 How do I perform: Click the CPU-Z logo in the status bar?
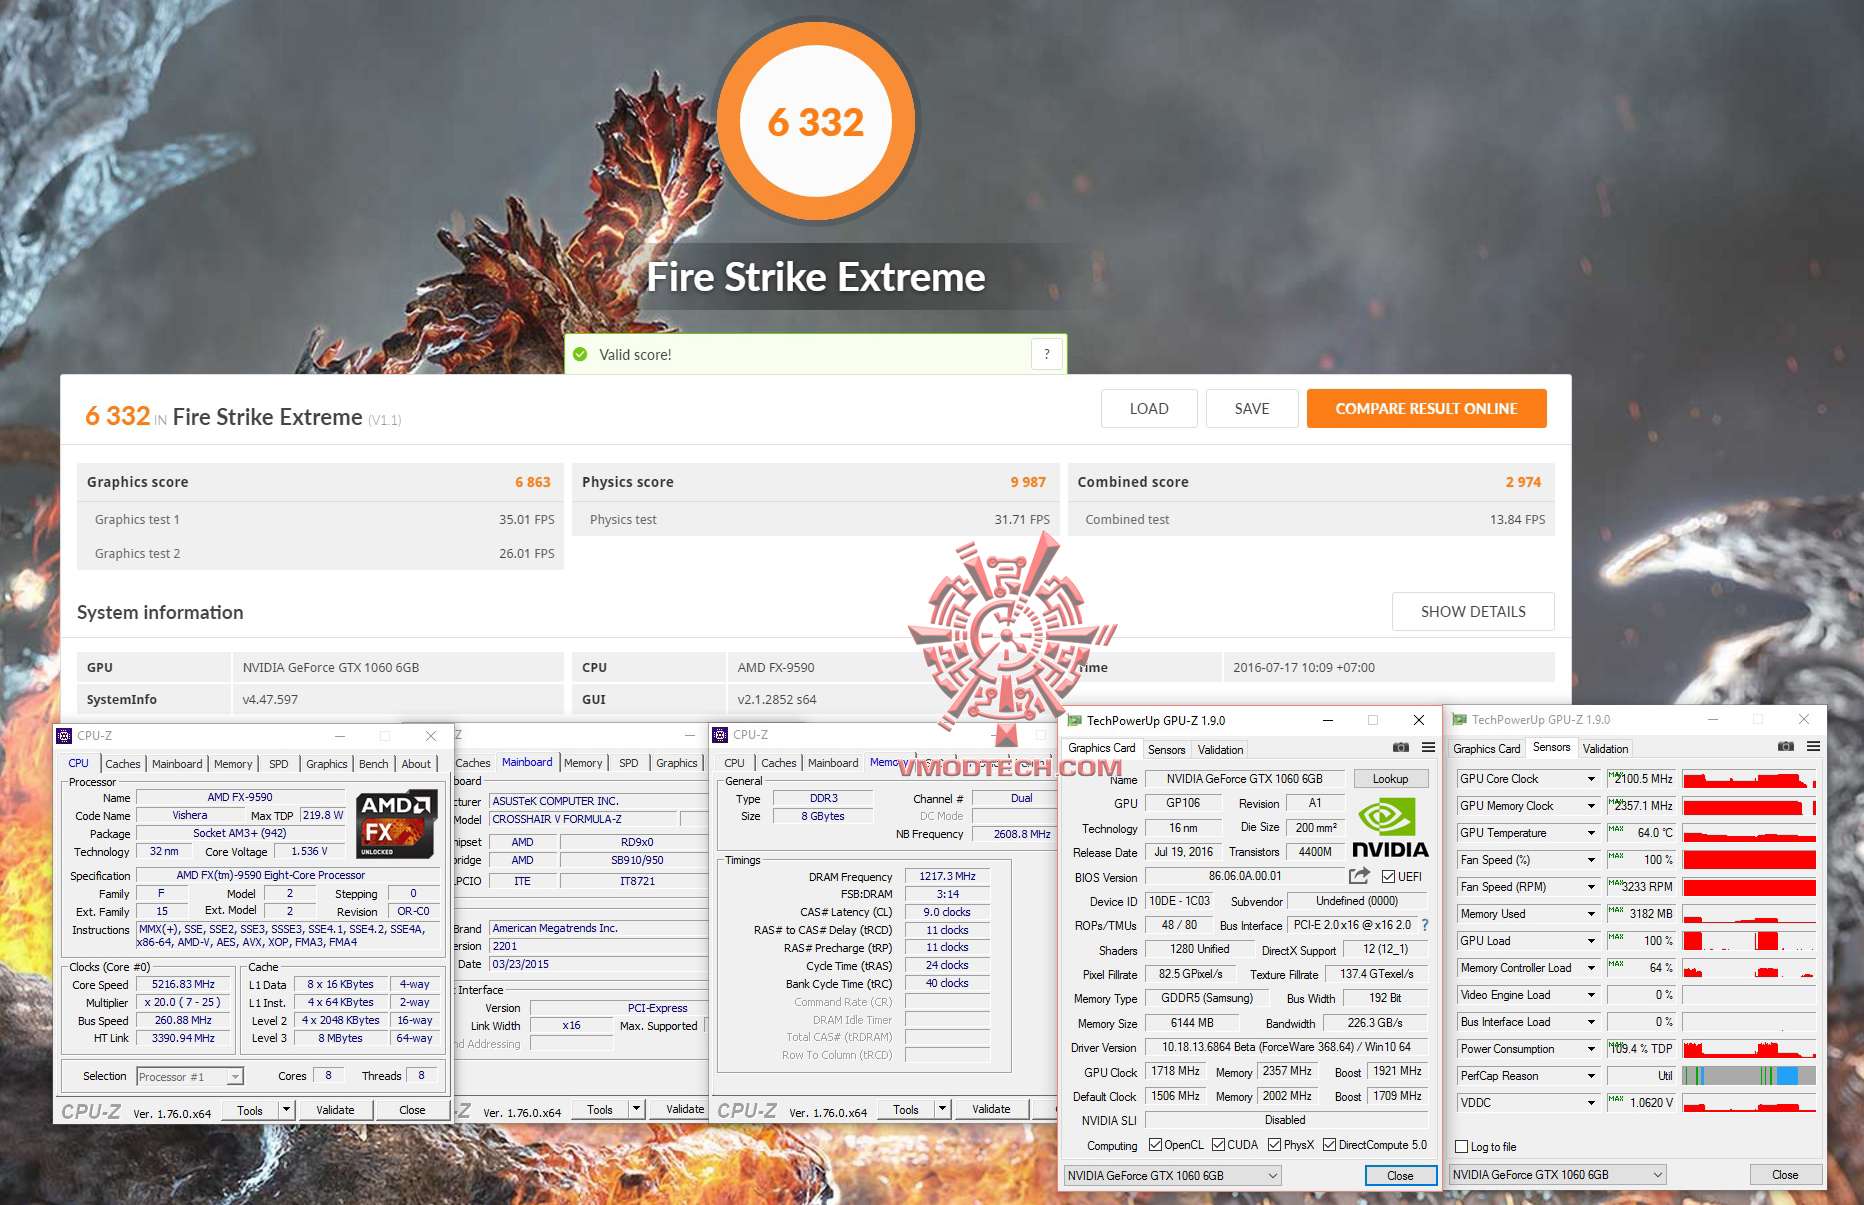92,1109
